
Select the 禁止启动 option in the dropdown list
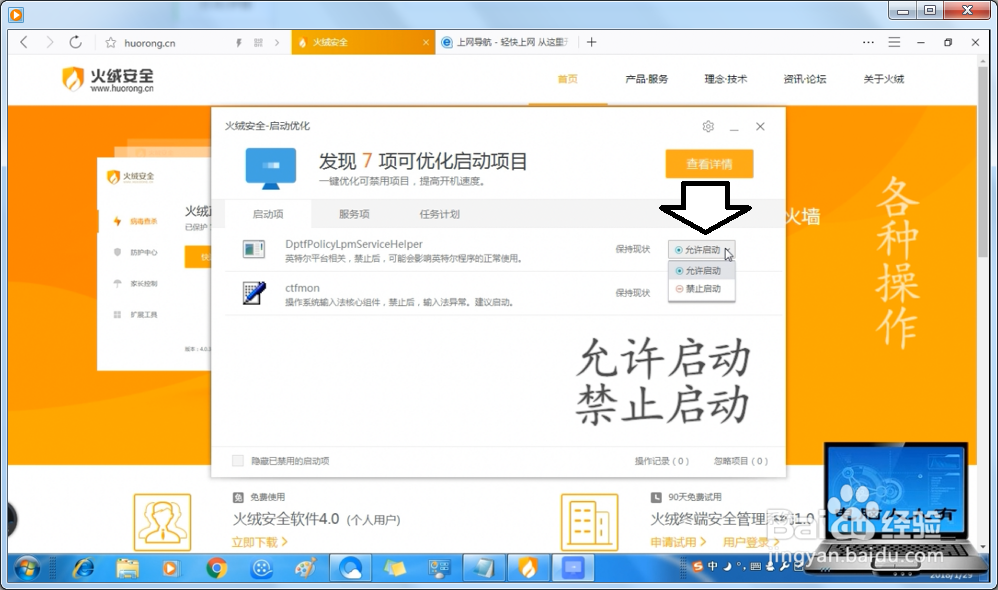[701, 288]
